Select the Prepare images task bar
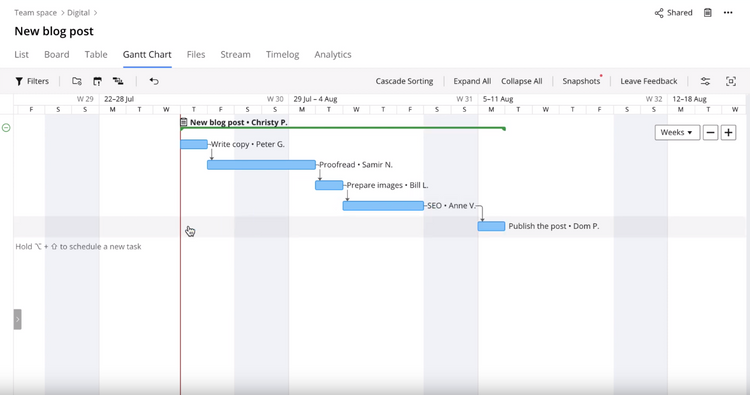Viewport: 750px width, 395px height. pyautogui.click(x=329, y=185)
